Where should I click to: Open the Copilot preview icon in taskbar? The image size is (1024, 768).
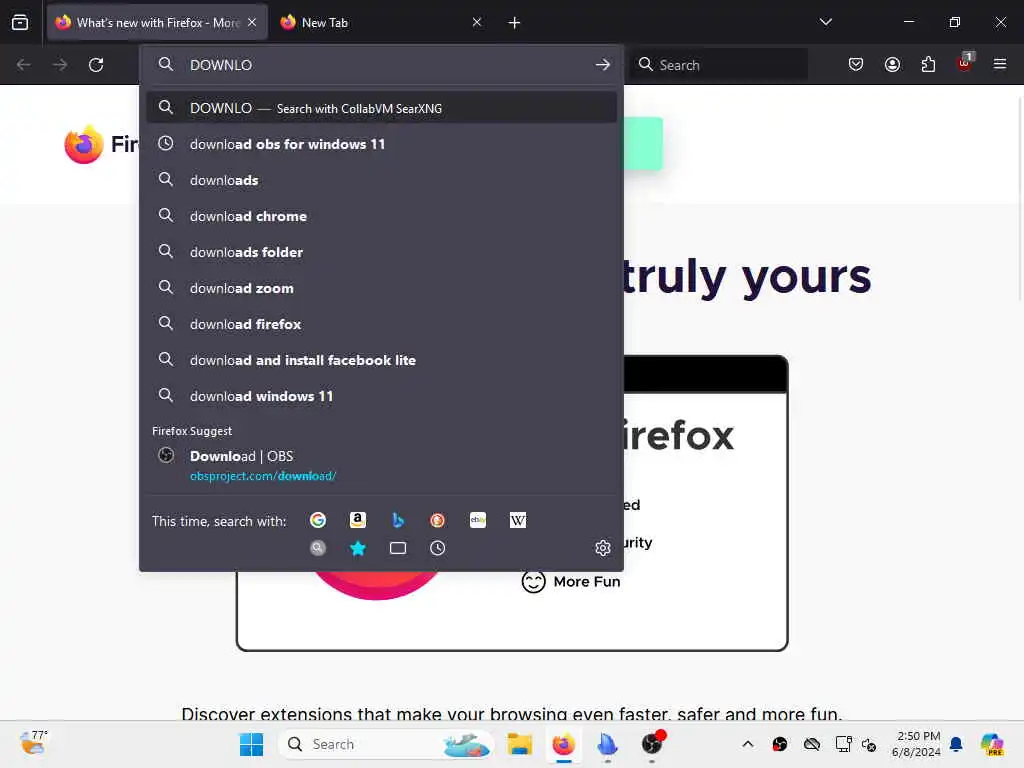tap(992, 744)
